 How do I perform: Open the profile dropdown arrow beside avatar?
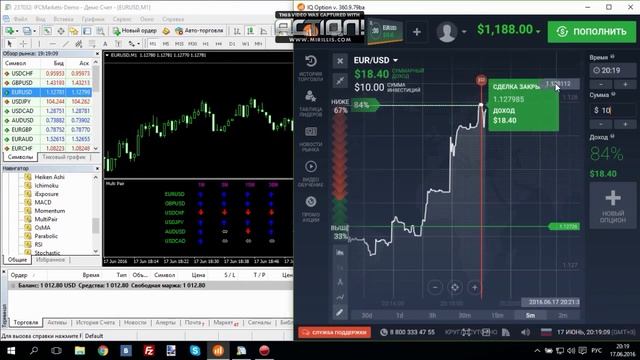(464, 31)
